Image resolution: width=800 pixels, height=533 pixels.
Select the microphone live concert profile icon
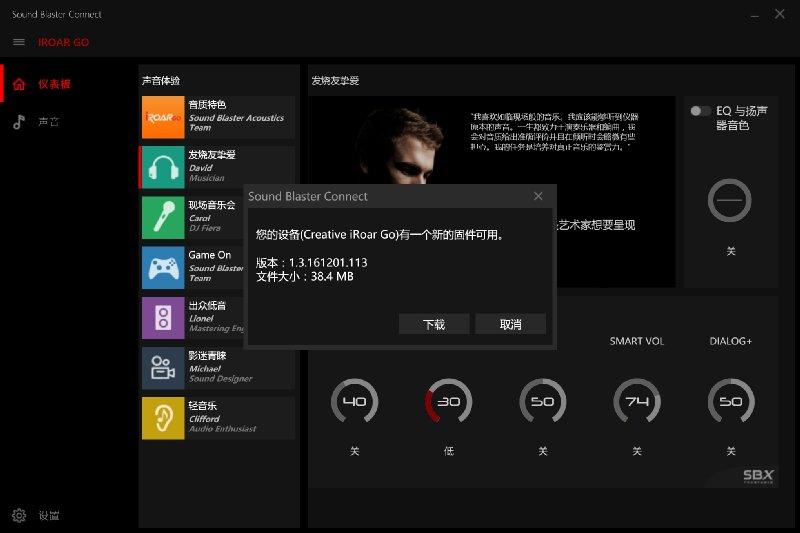pos(163,218)
